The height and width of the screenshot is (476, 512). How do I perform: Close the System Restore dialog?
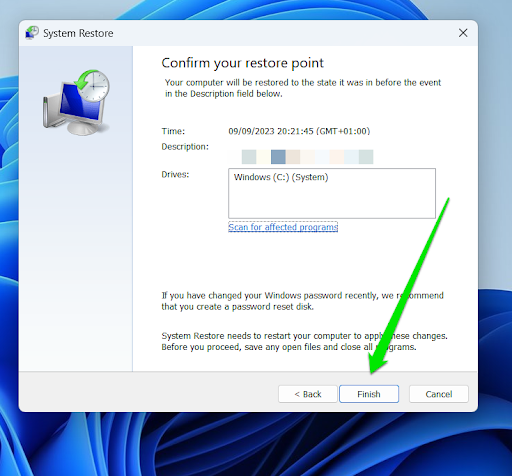pos(463,33)
